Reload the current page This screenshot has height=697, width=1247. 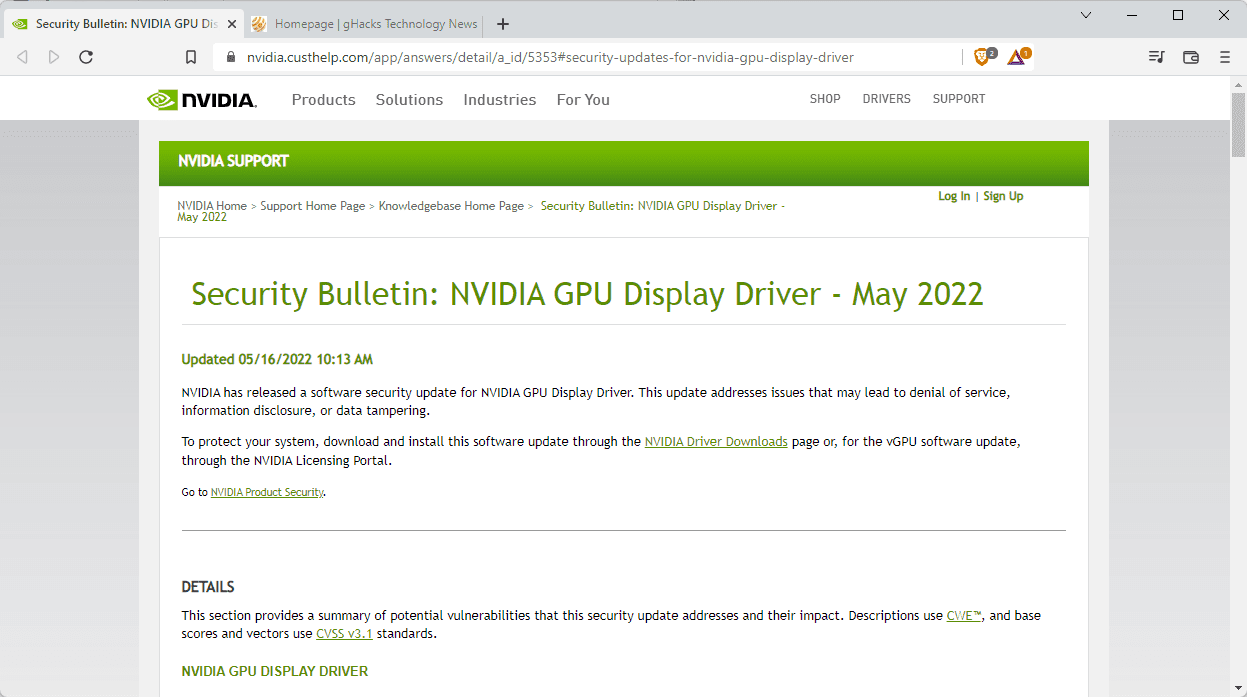(x=86, y=57)
